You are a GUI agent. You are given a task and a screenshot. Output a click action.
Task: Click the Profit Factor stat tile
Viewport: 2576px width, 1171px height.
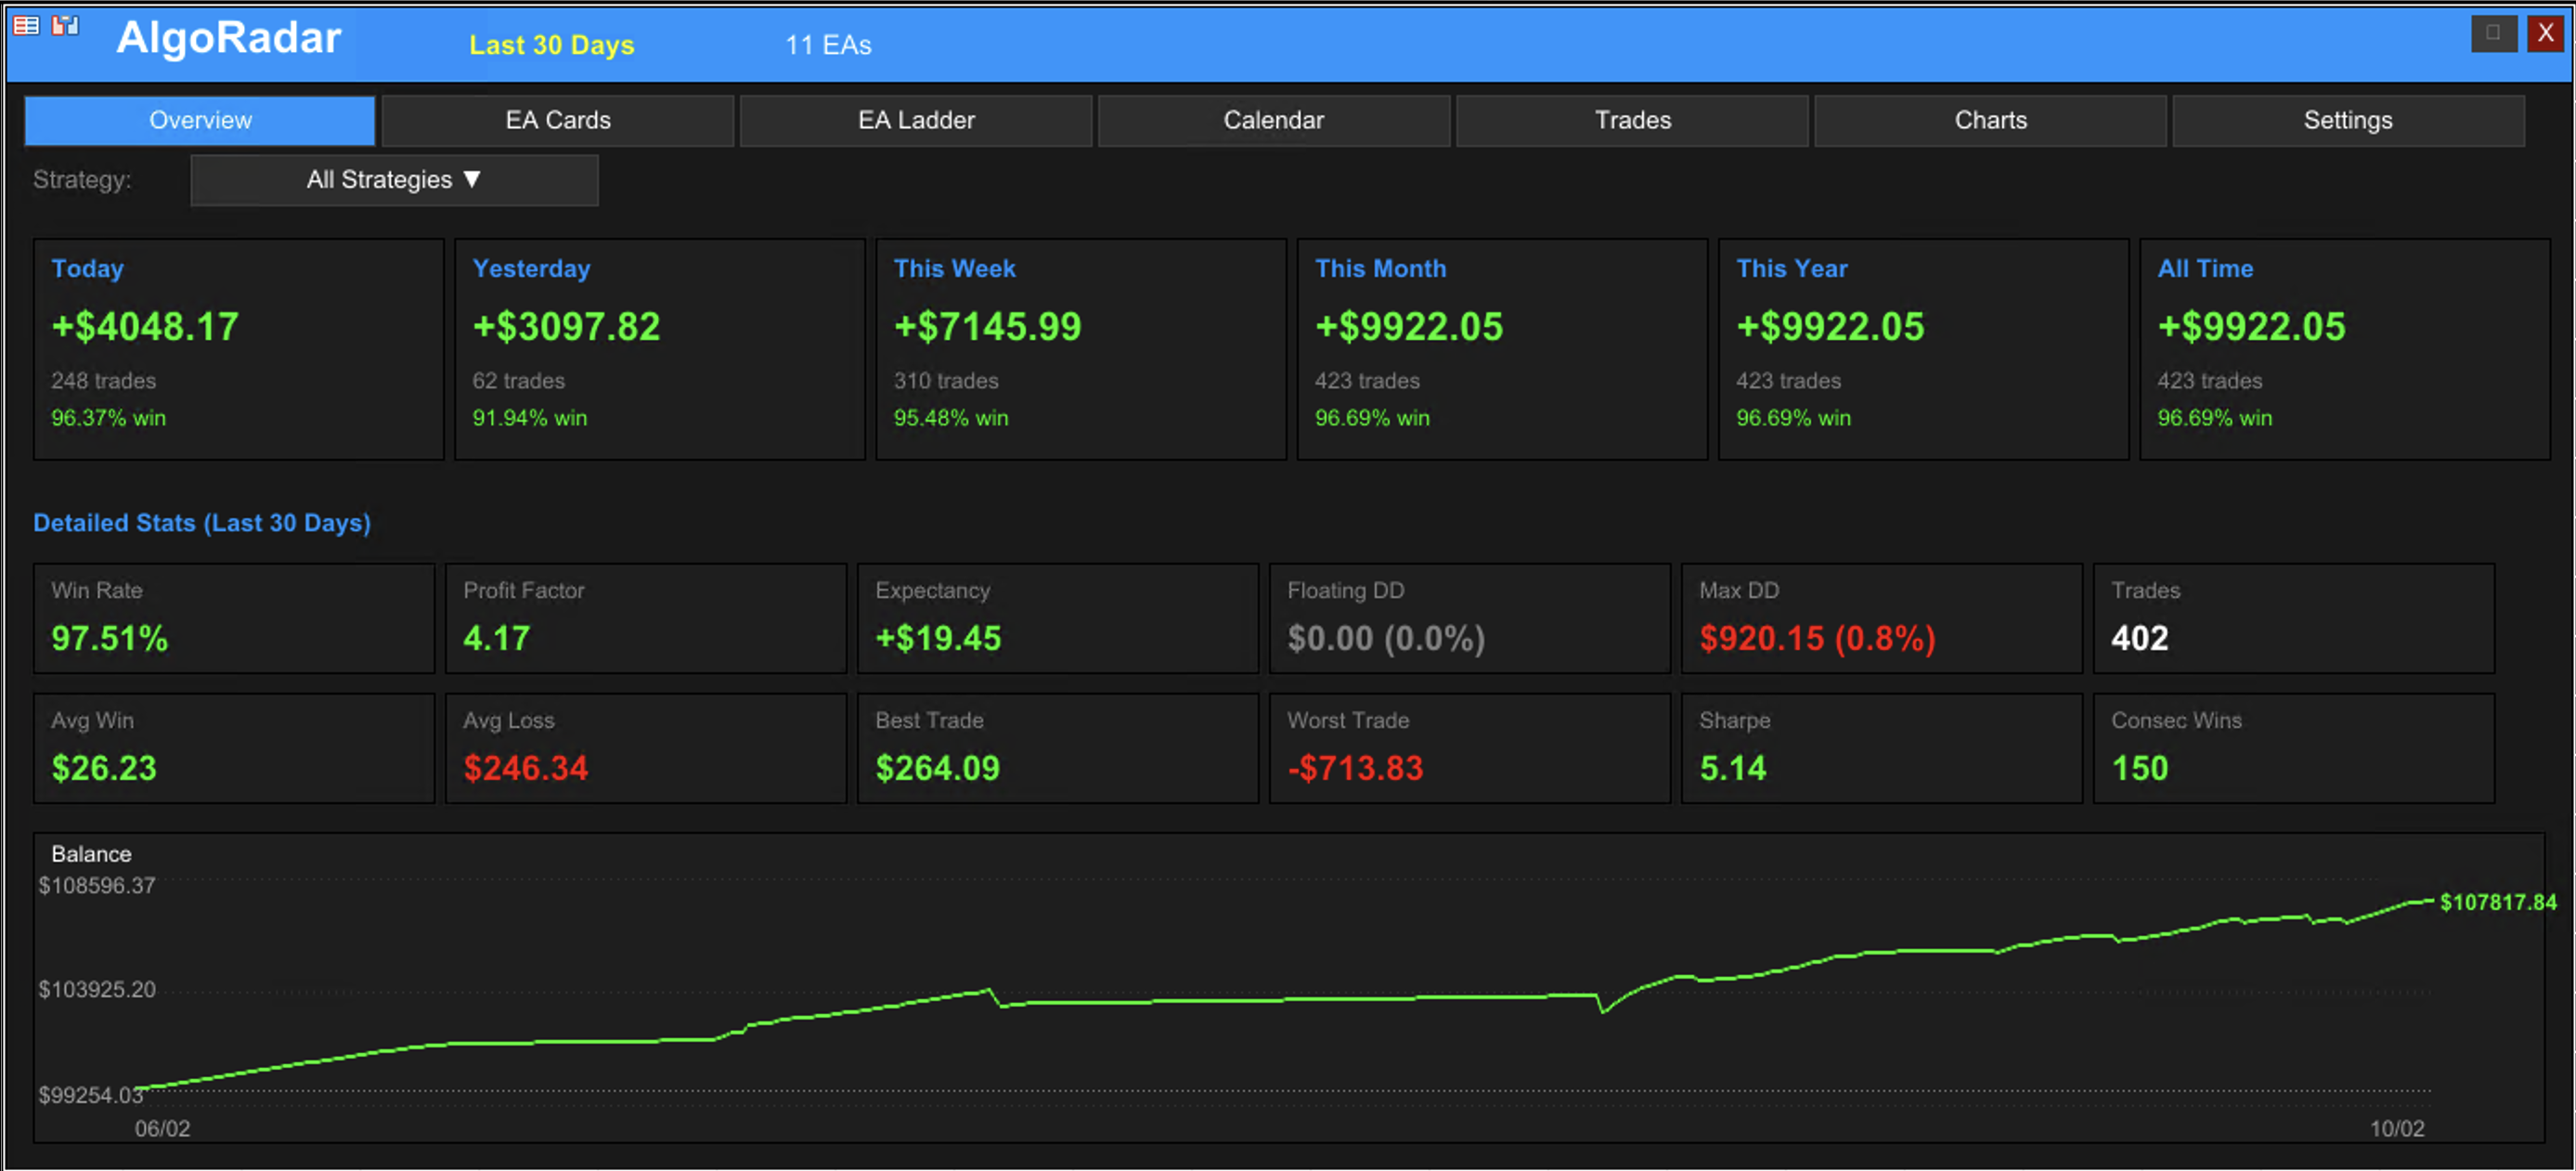(645, 618)
